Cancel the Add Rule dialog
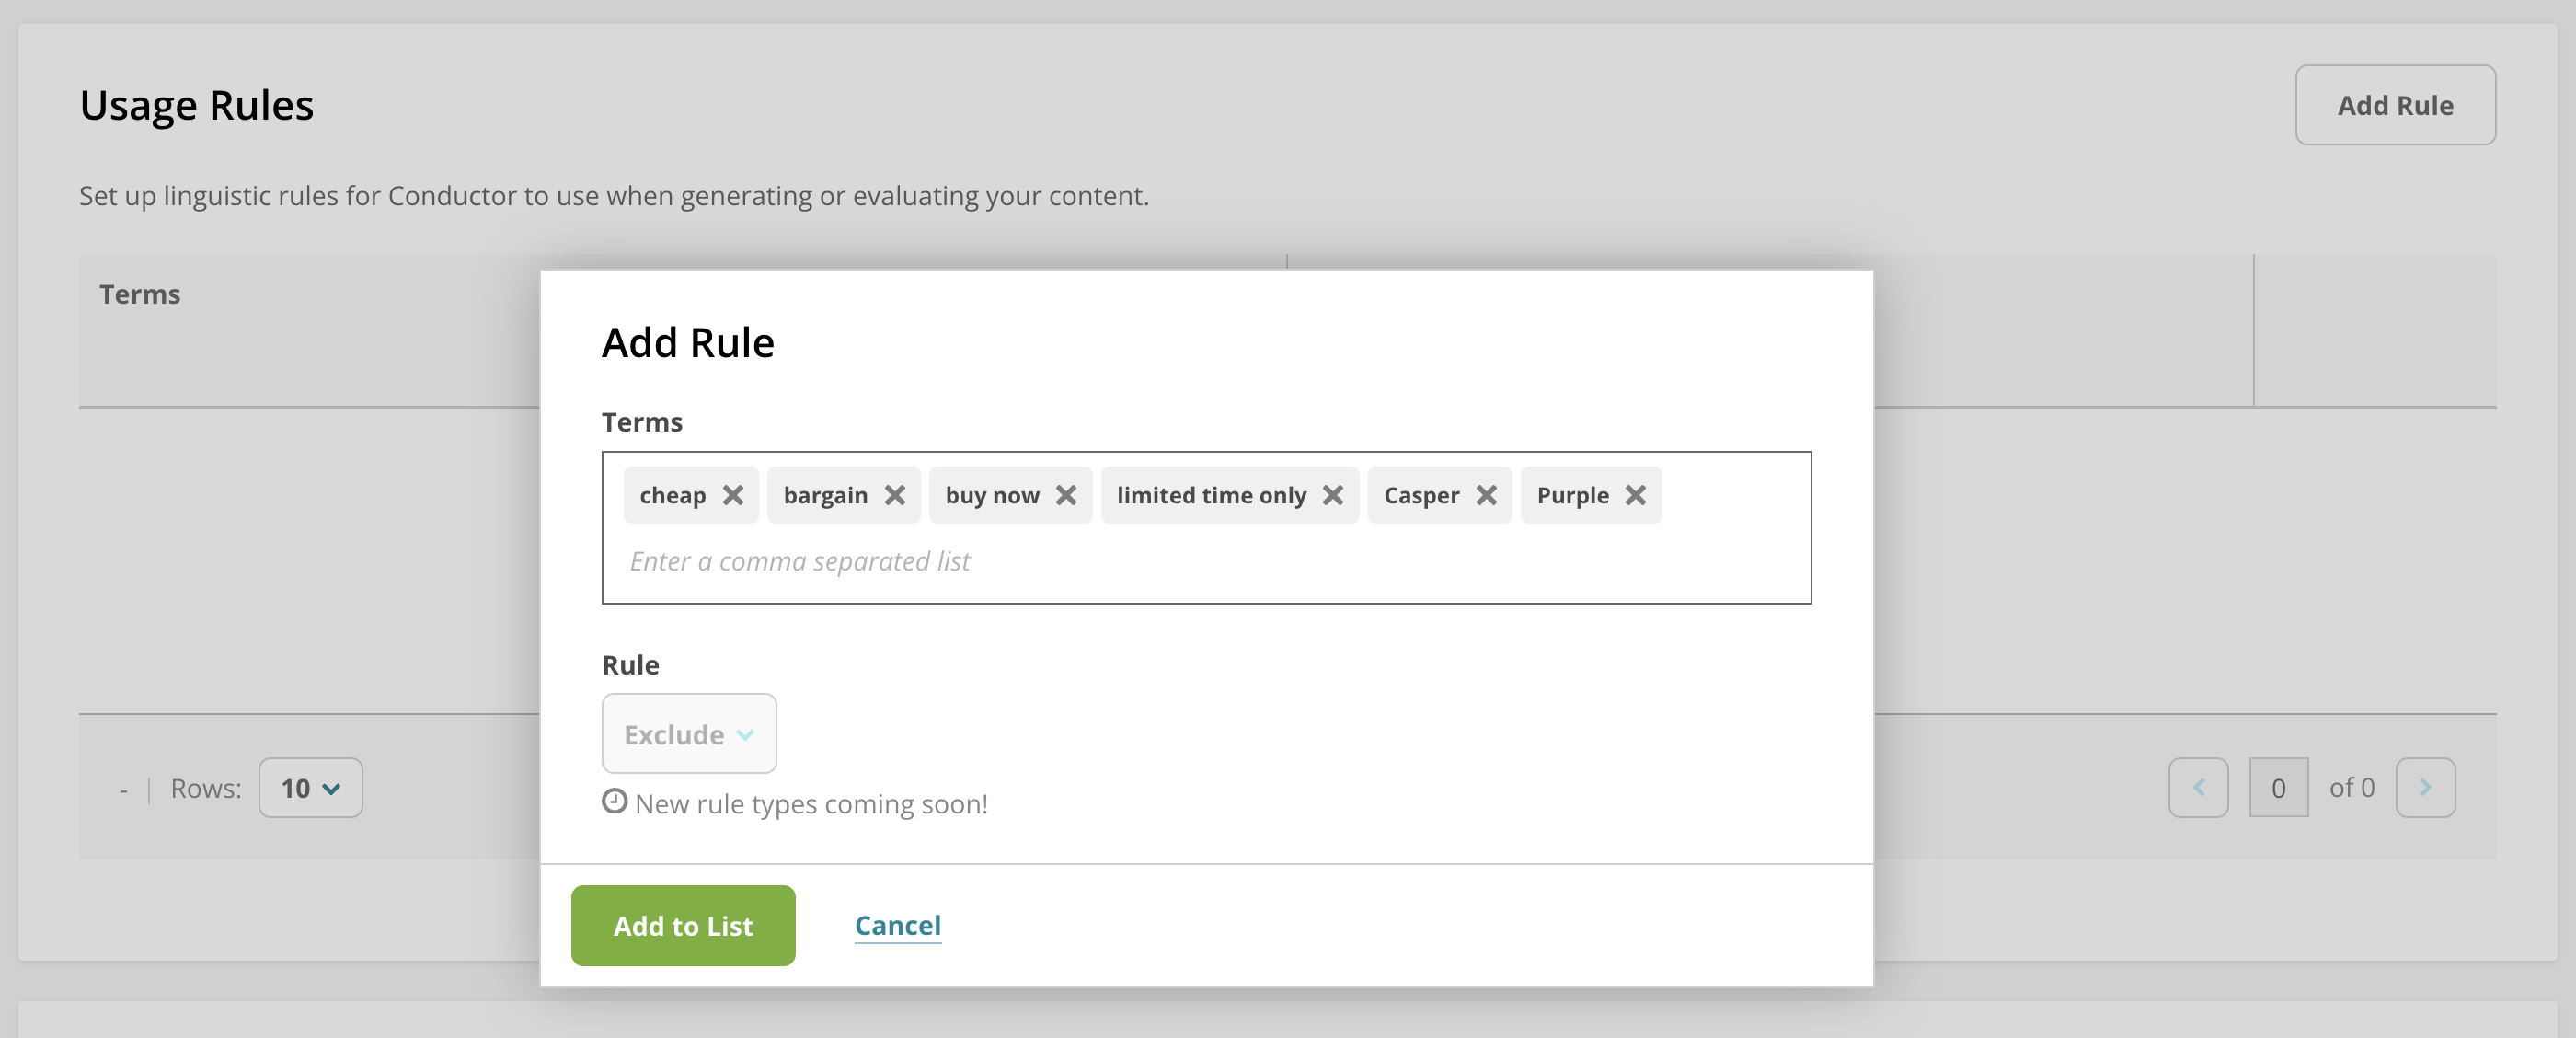The height and width of the screenshot is (1038, 2576). point(897,926)
